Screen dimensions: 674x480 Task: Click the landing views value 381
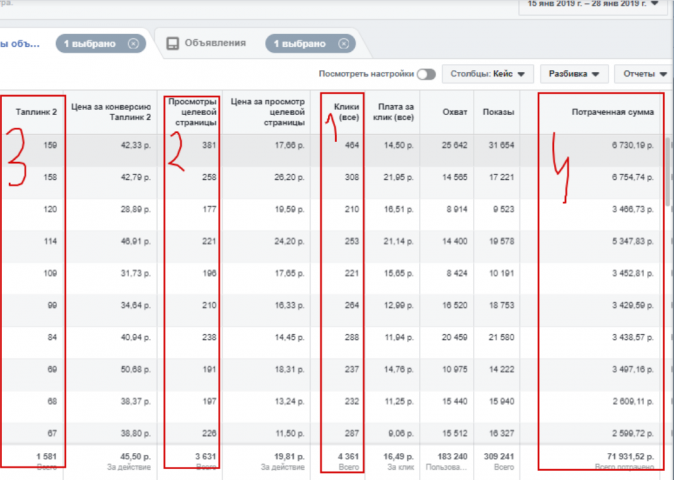[x=209, y=146]
